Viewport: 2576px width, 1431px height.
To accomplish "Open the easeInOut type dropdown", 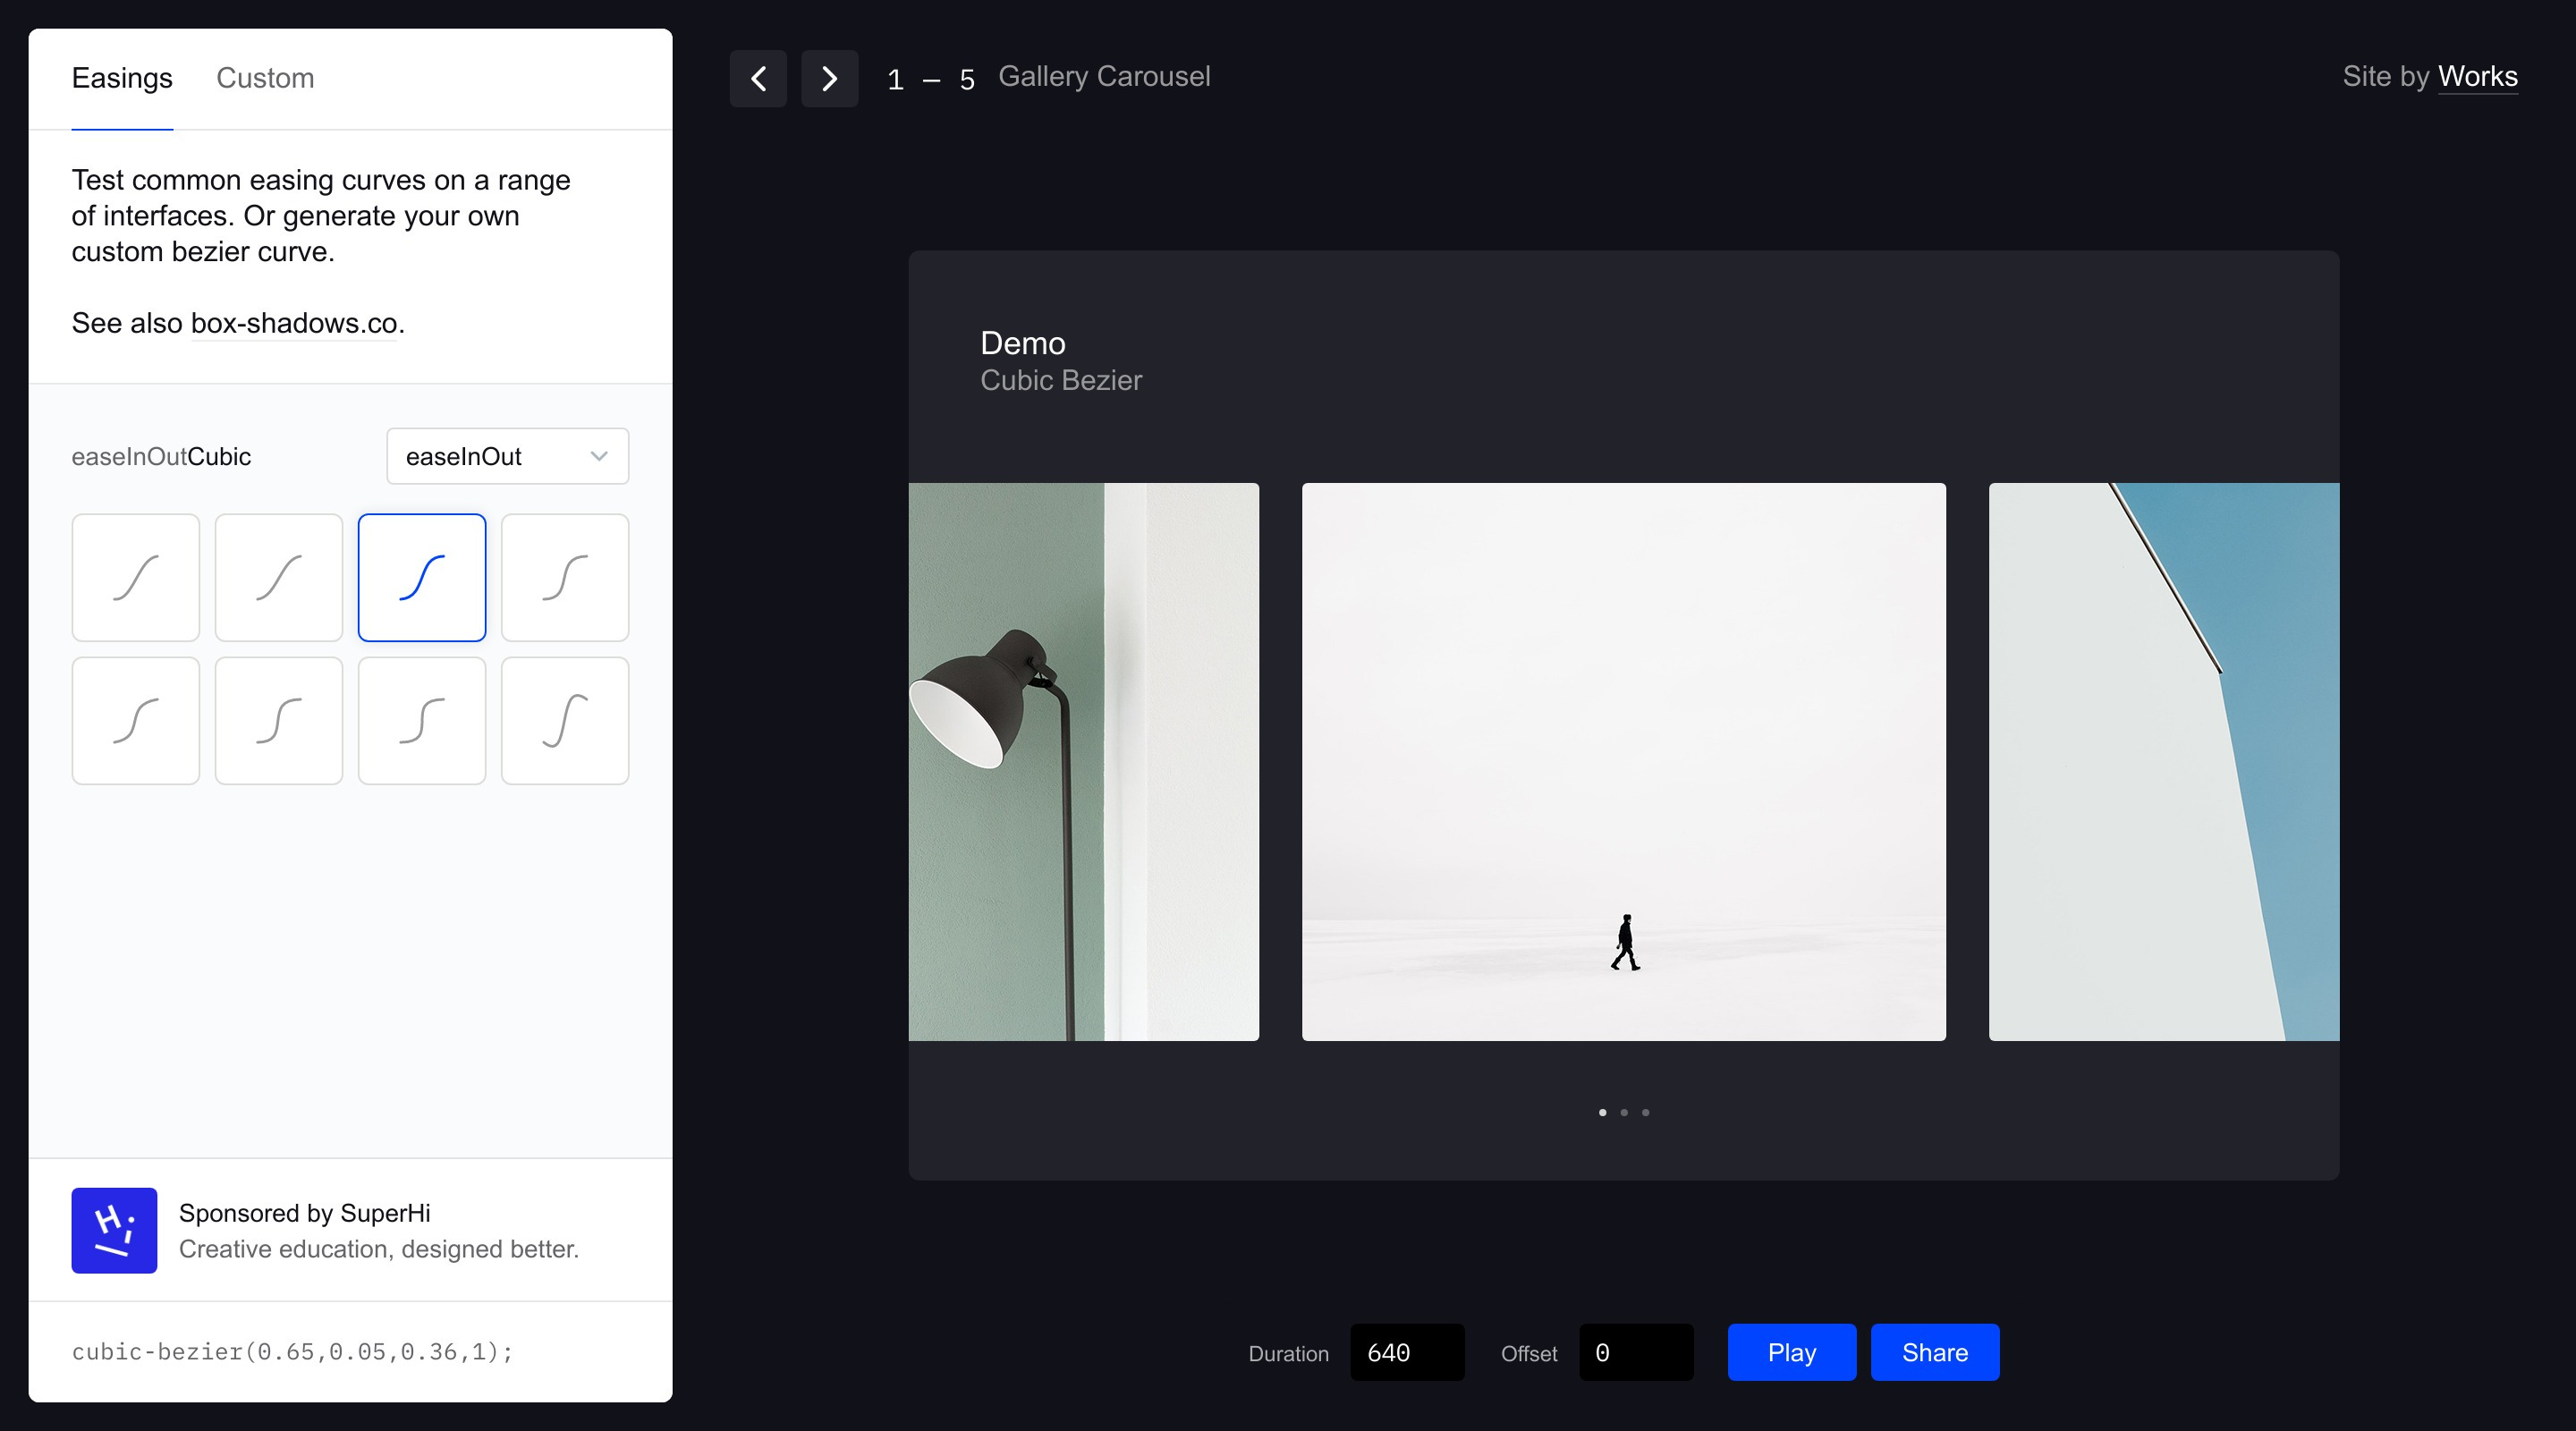I will point(507,456).
